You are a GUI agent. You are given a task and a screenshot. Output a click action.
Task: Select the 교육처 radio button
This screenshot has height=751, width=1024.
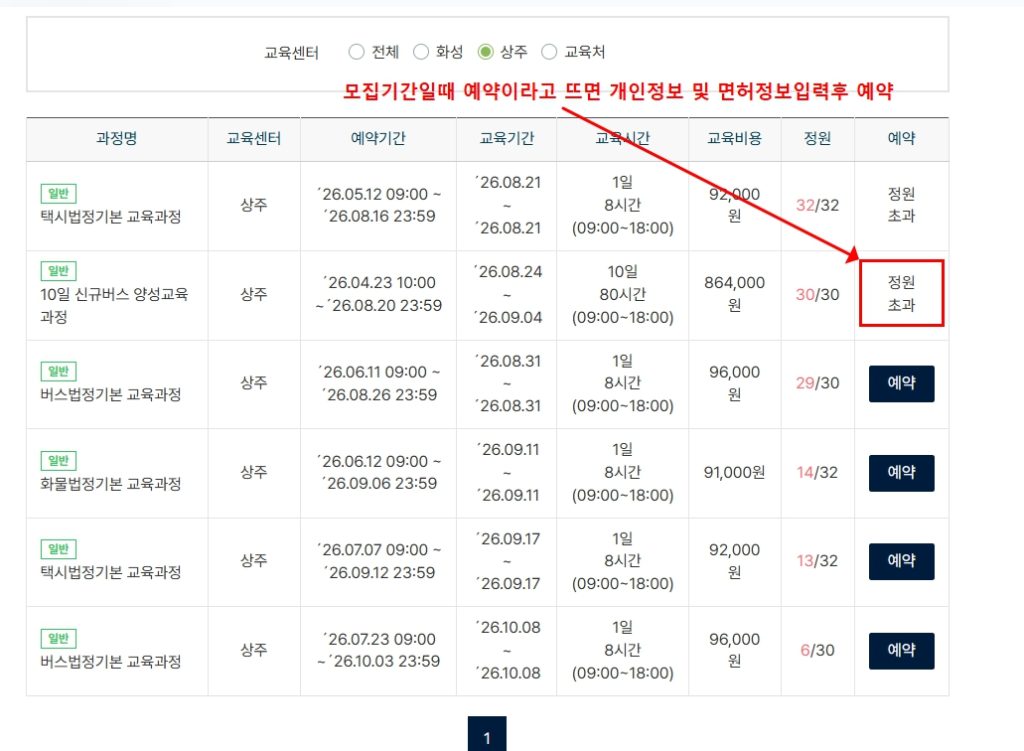tap(549, 52)
